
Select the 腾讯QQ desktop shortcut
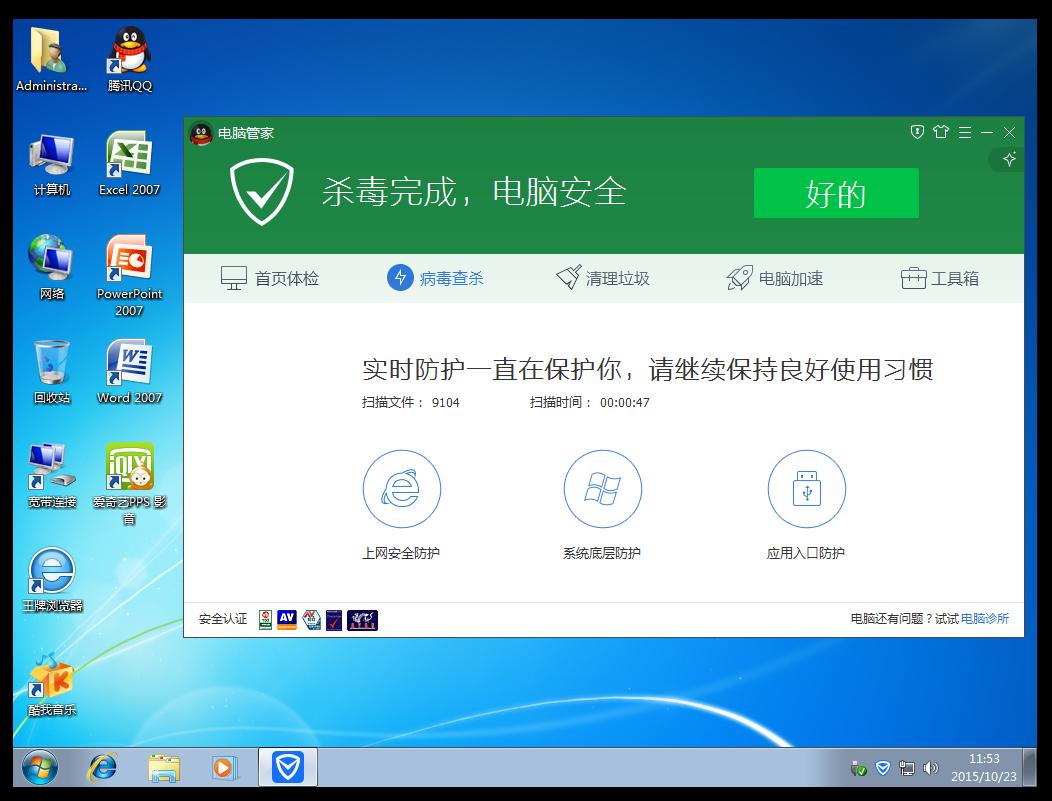pos(129,60)
